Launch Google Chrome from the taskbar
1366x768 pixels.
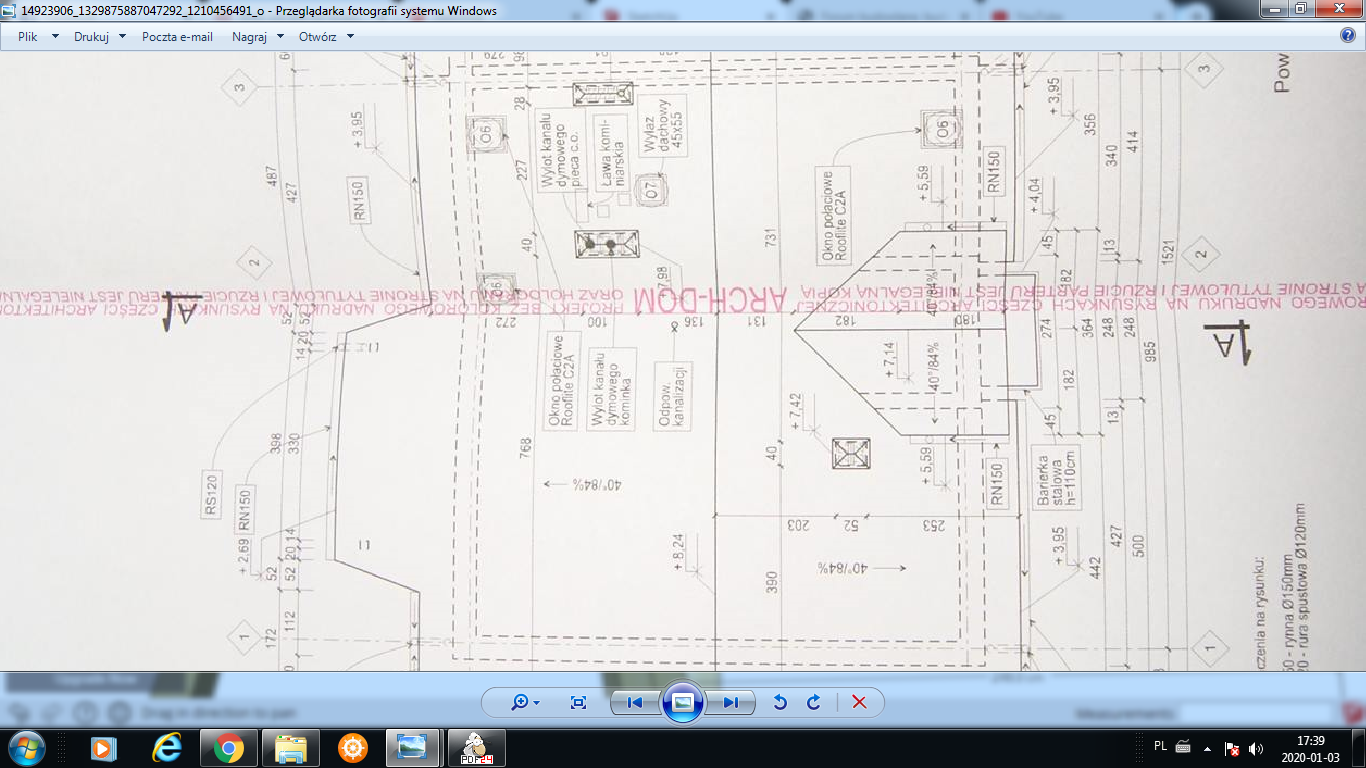pyautogui.click(x=229, y=747)
